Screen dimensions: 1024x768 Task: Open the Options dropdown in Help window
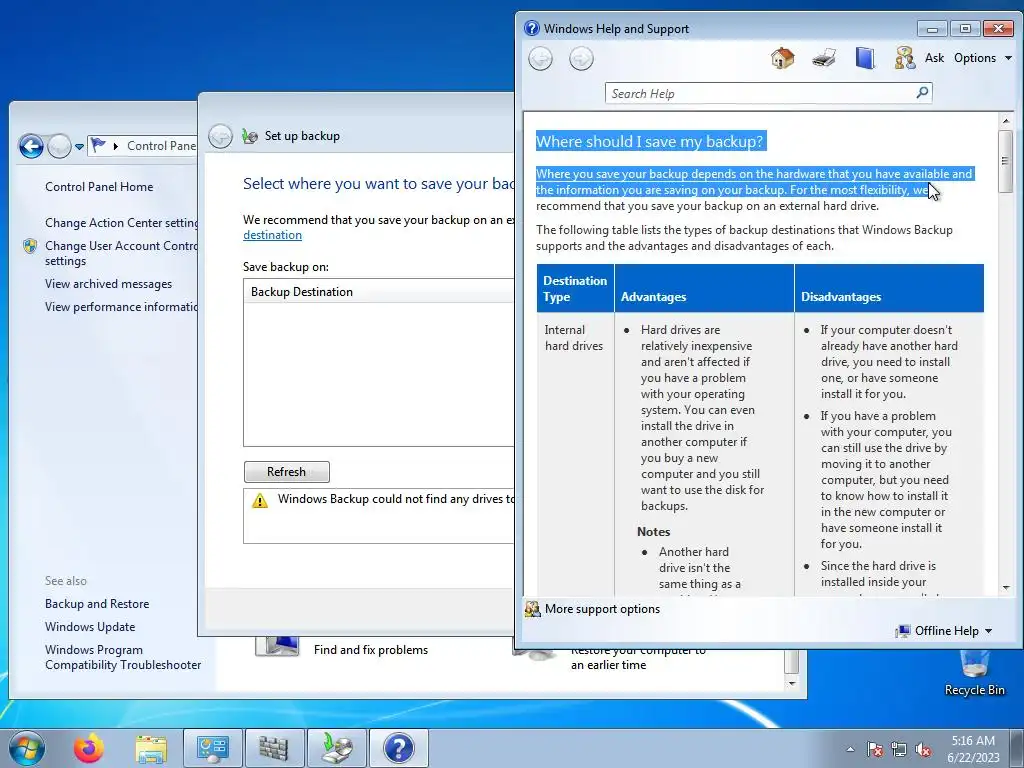click(983, 58)
